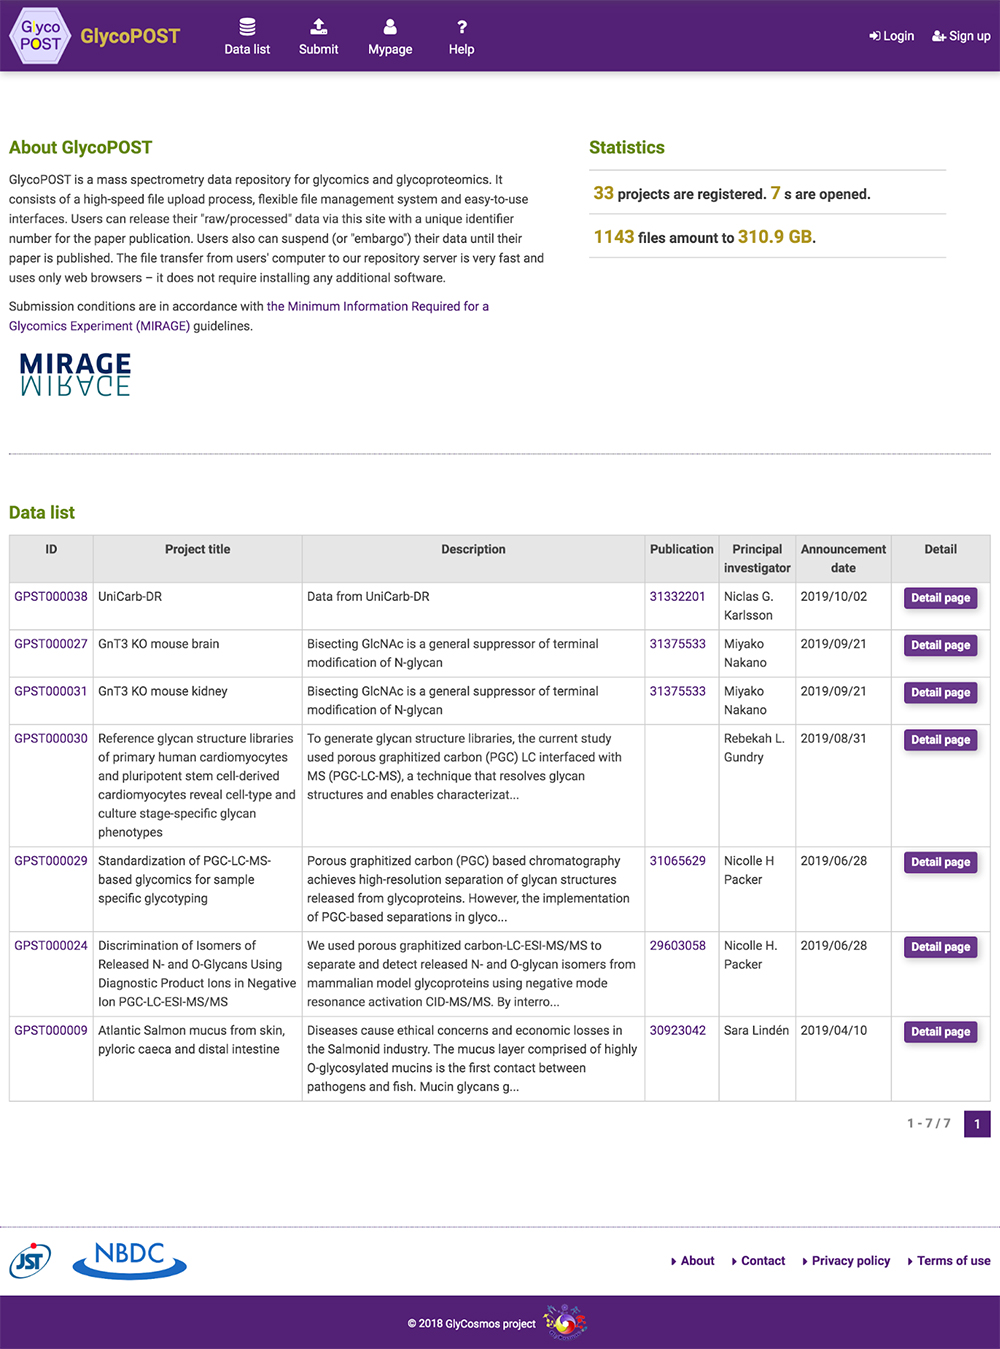Click the Detail column header
Viewport: 1000px width, 1349px height.
point(941,559)
